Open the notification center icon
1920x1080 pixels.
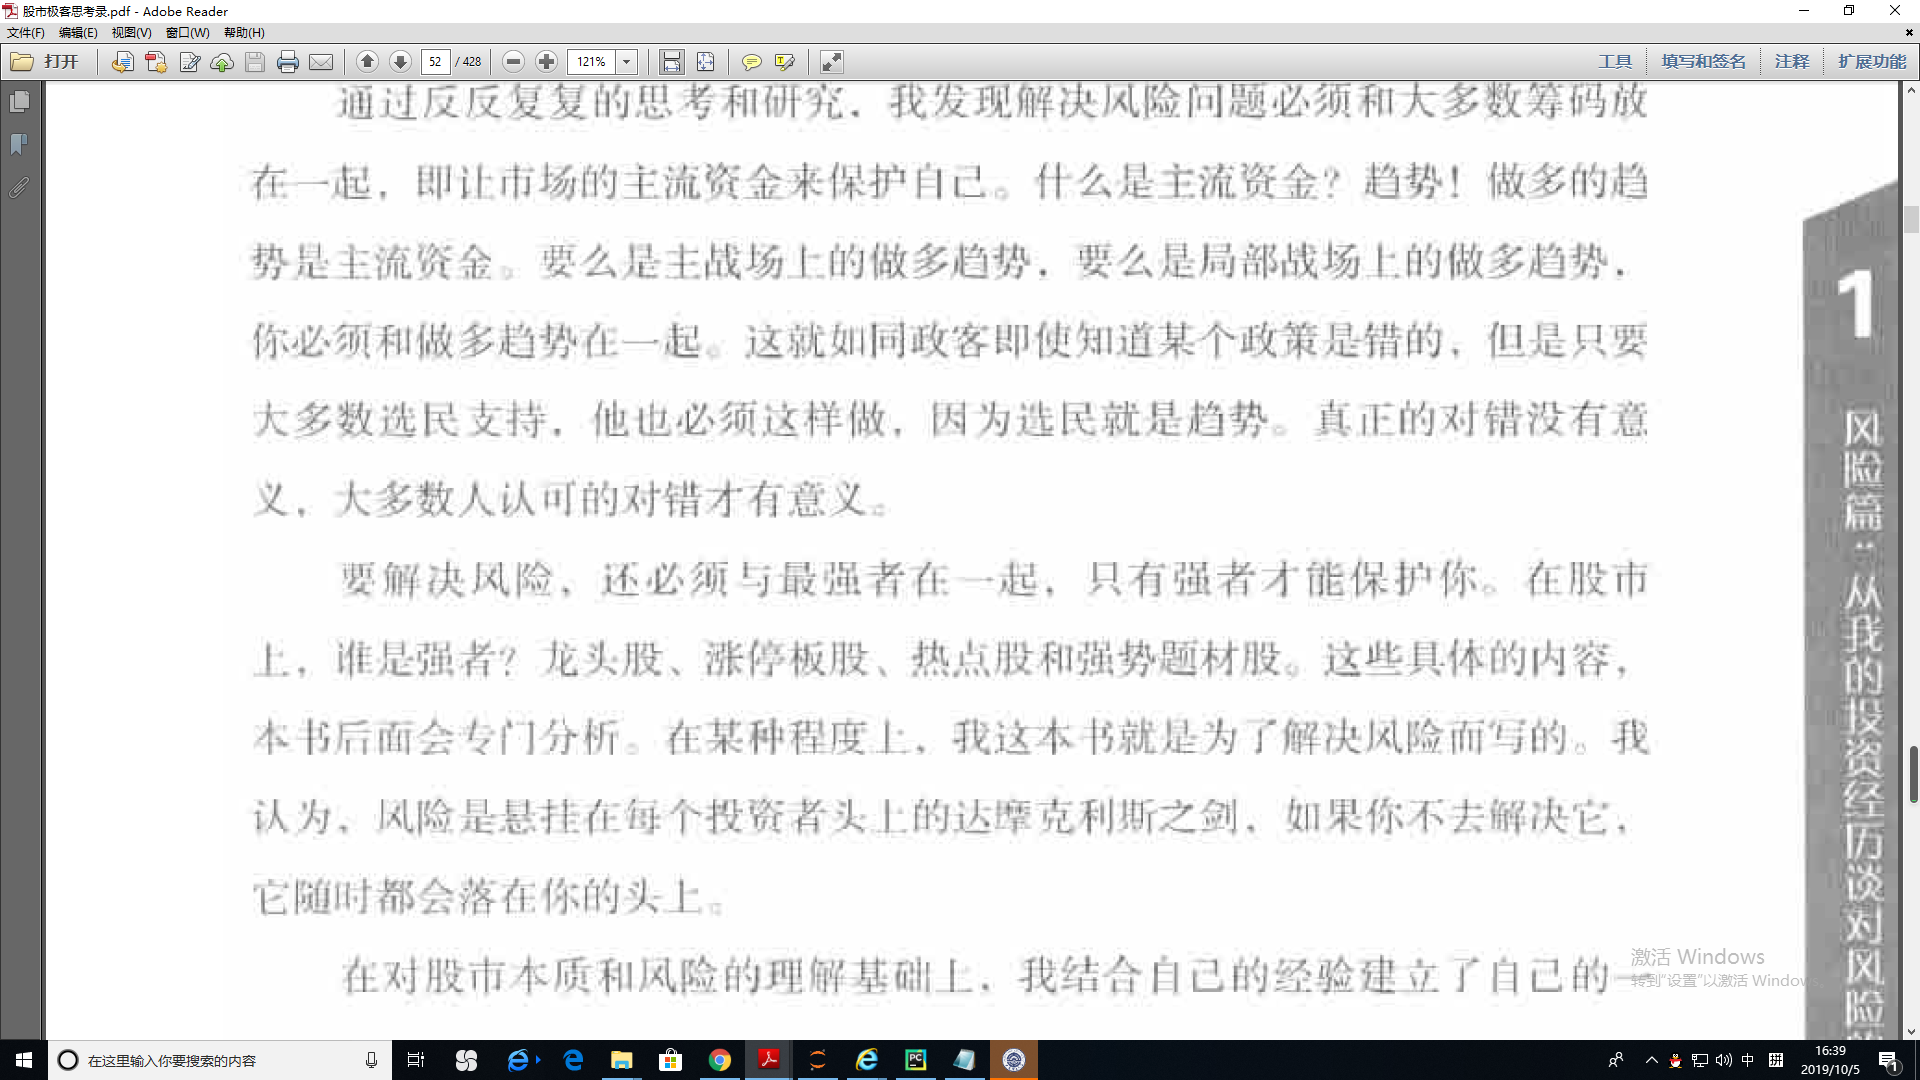(1889, 1060)
